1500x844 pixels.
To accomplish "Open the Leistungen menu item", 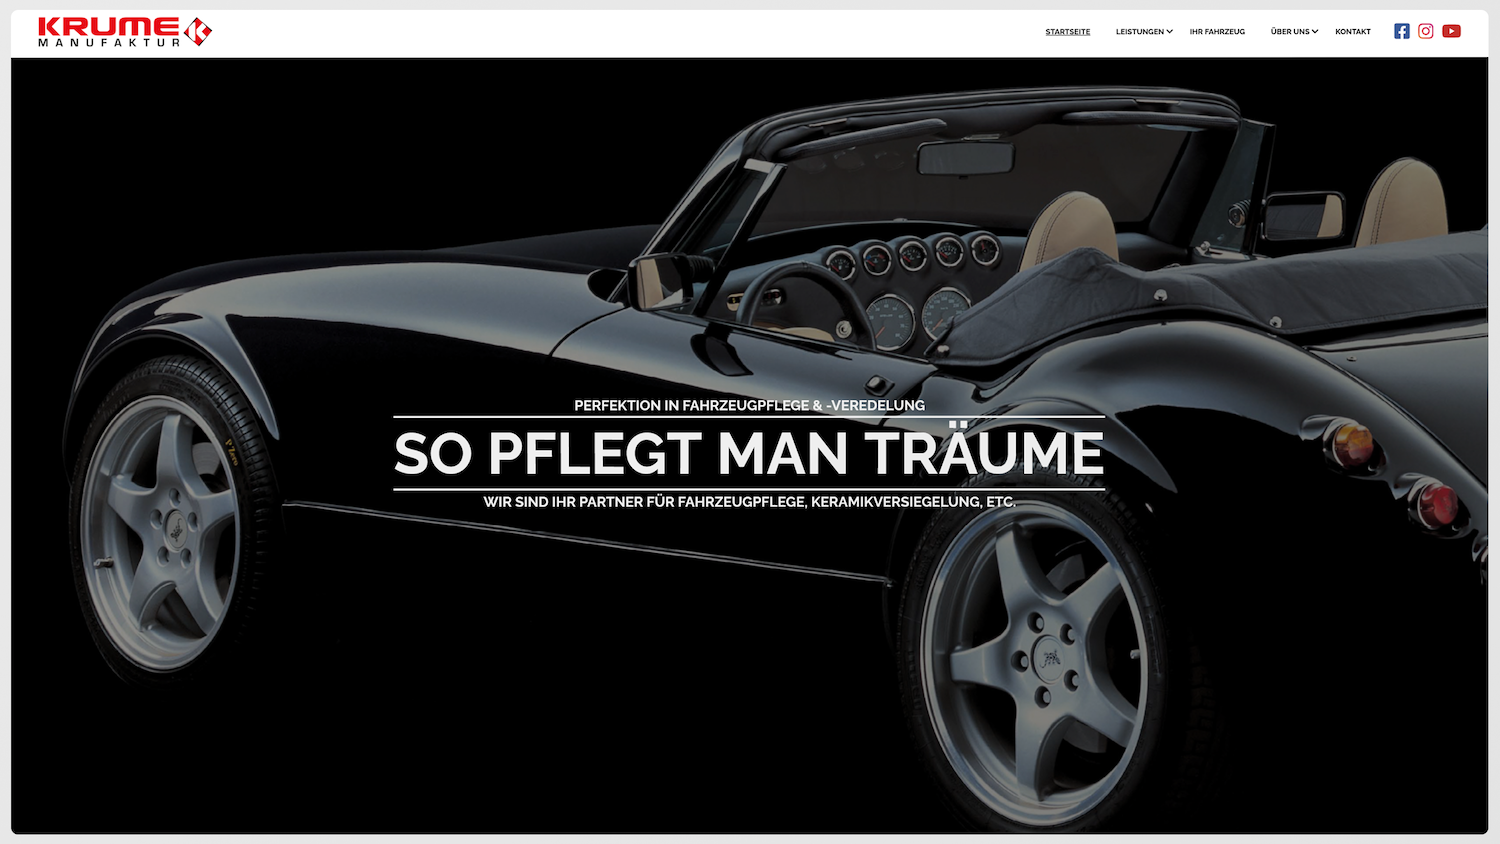I will (1139, 32).
